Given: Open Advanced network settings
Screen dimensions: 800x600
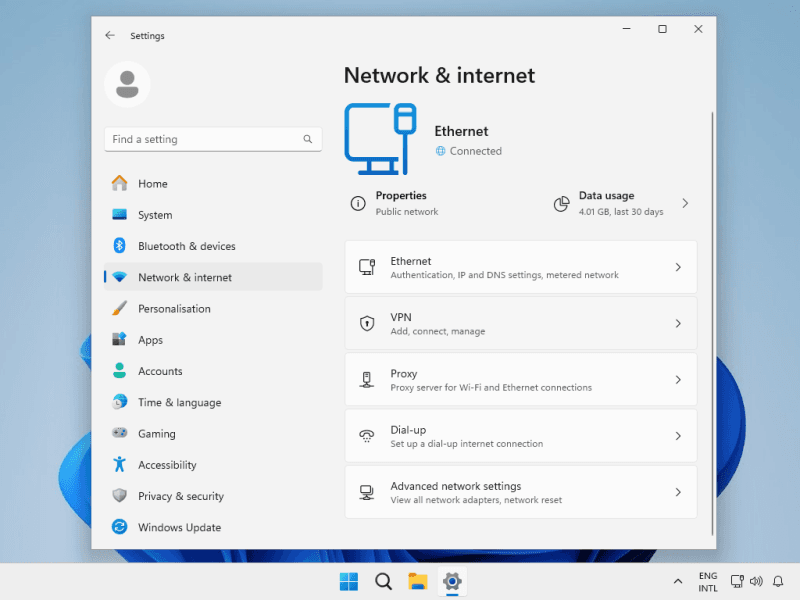Looking at the screenshot, I should (520, 492).
